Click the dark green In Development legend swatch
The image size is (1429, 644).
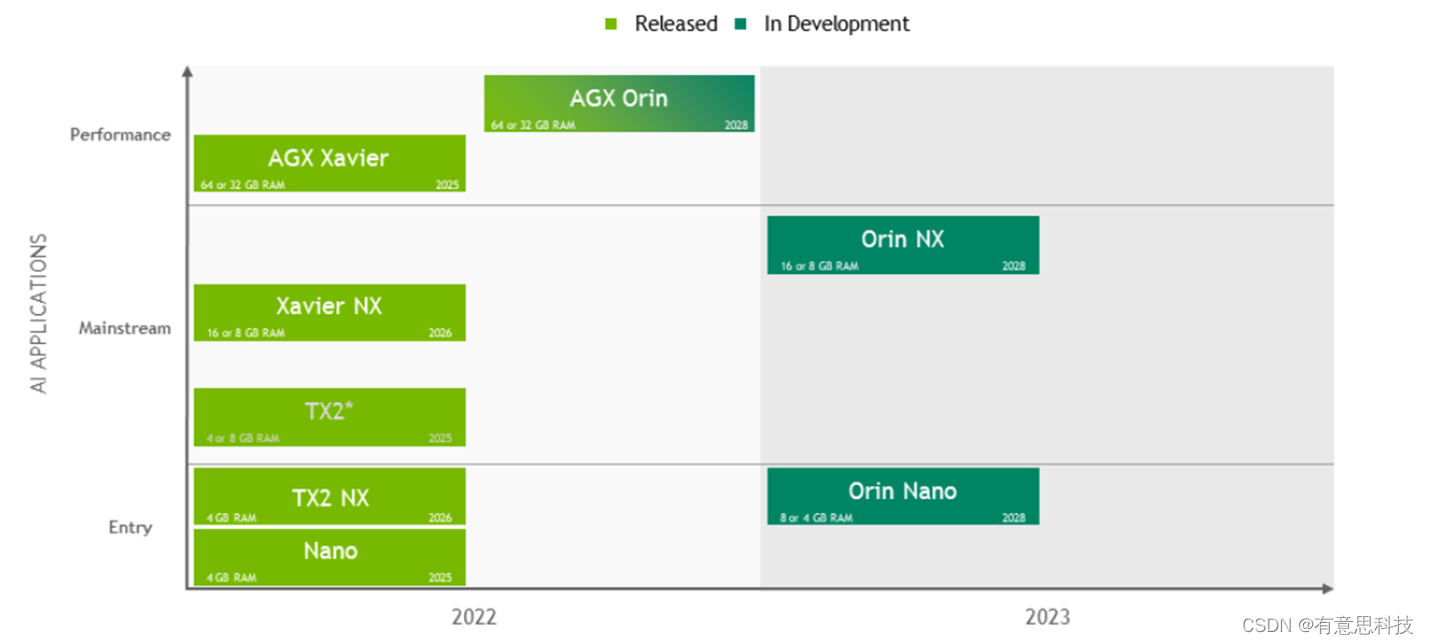tap(742, 24)
